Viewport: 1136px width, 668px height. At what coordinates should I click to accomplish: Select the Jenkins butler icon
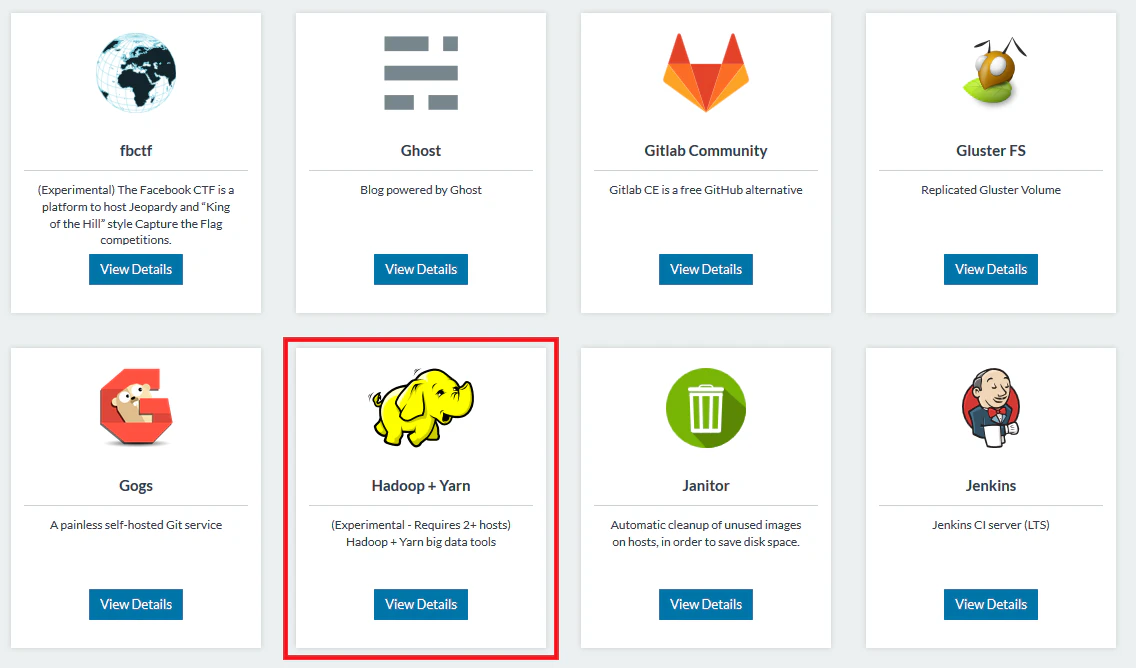click(x=991, y=408)
